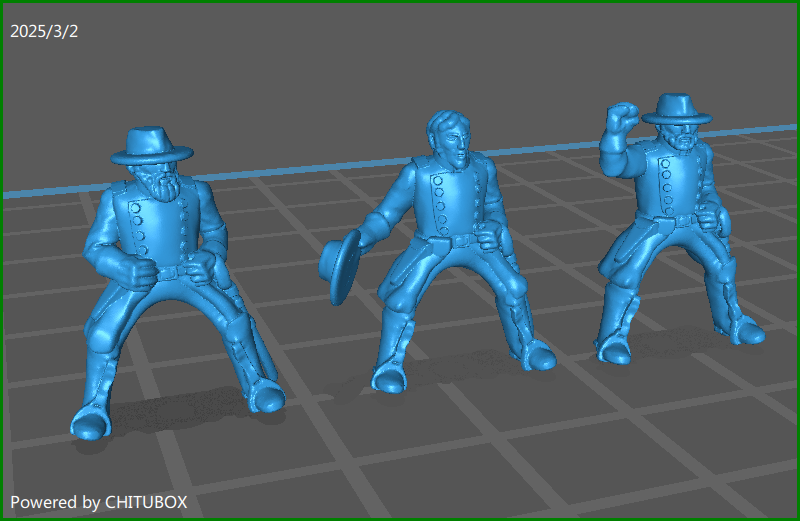Click the 2025/3/2 date text

tap(44, 31)
